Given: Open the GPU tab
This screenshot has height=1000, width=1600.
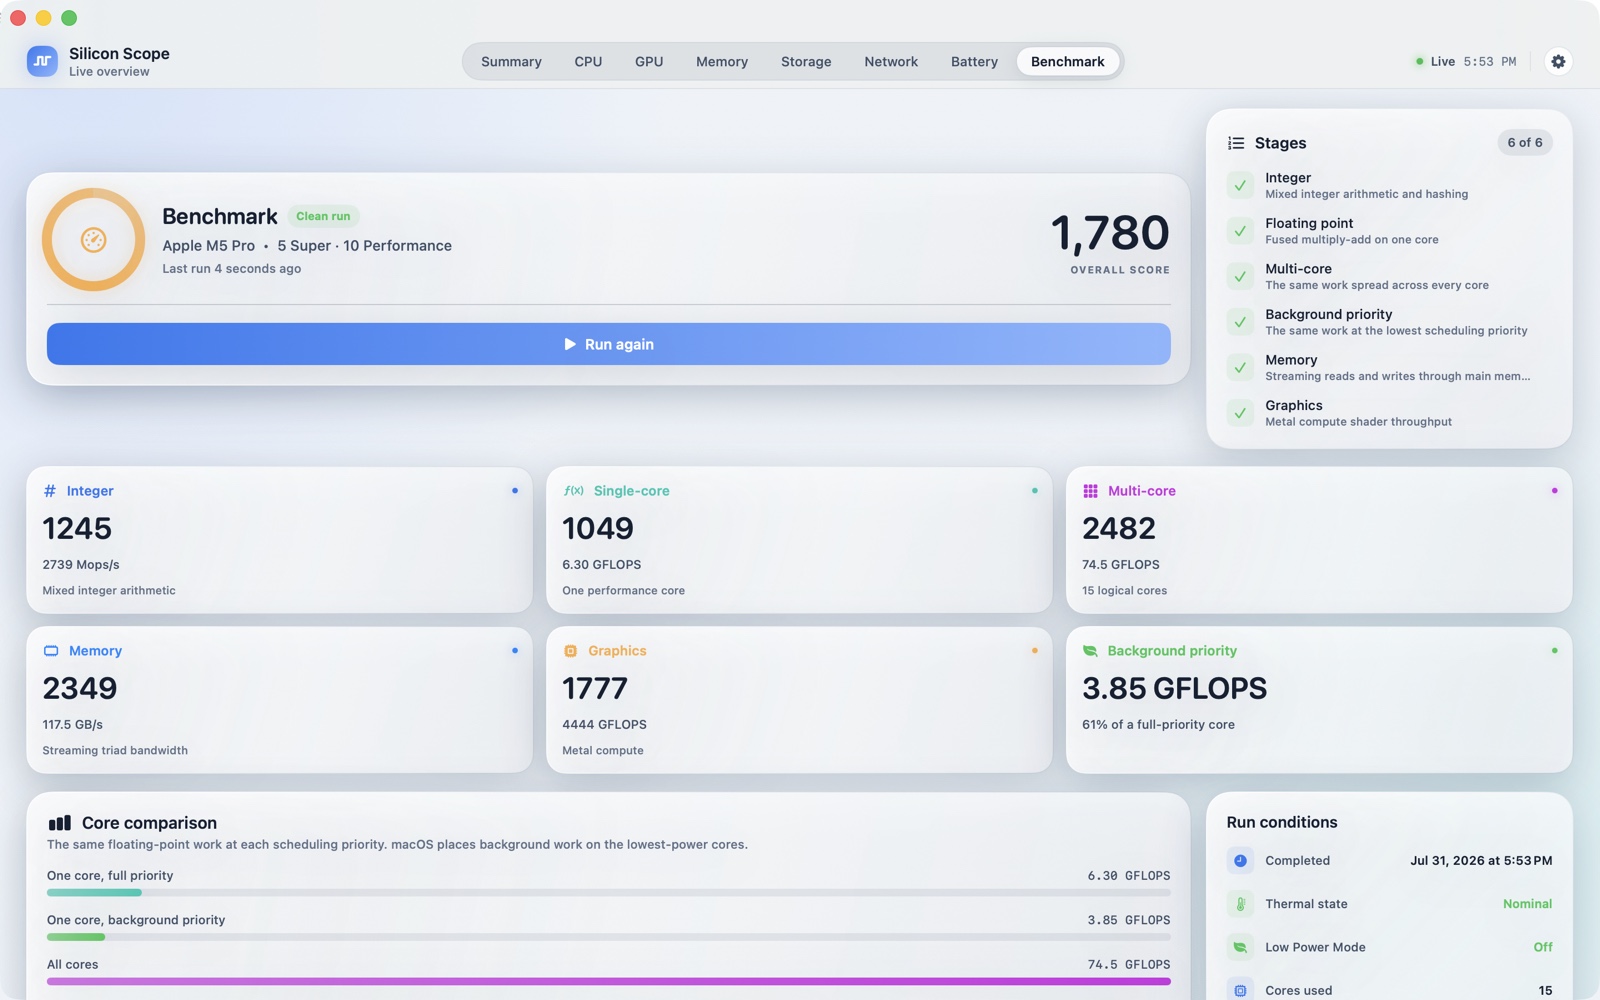Looking at the screenshot, I should [649, 62].
